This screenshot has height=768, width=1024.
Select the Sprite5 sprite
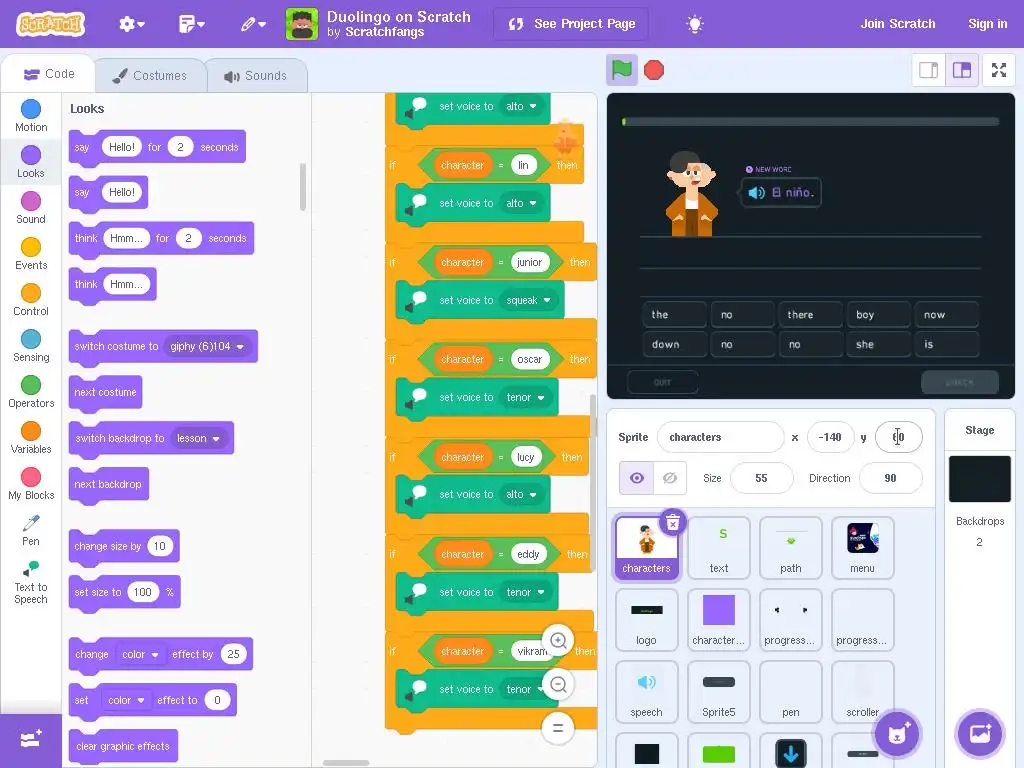[718, 692]
